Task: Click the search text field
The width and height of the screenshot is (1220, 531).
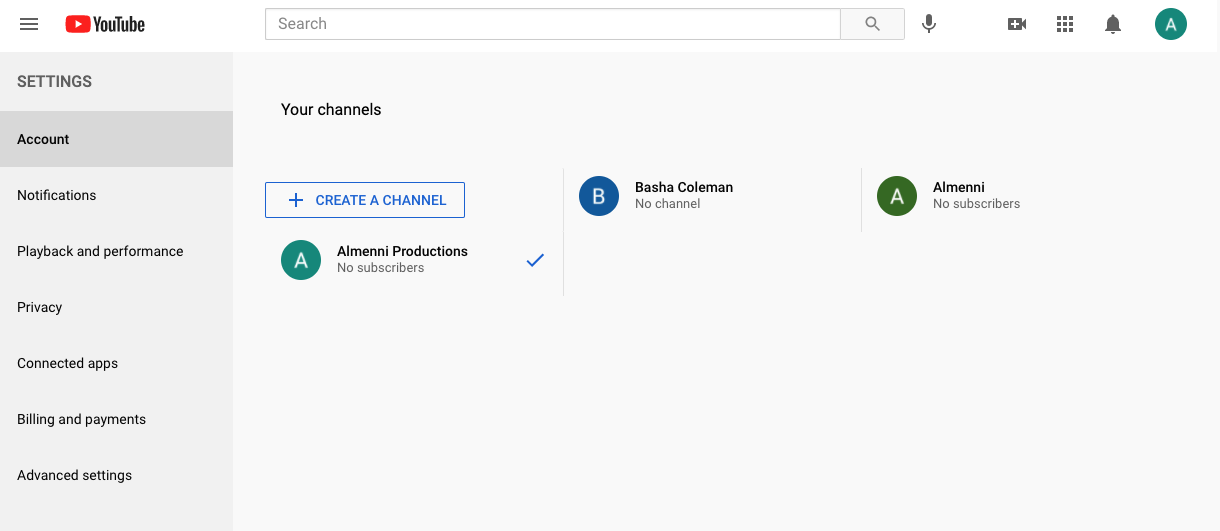Action: 552,24
